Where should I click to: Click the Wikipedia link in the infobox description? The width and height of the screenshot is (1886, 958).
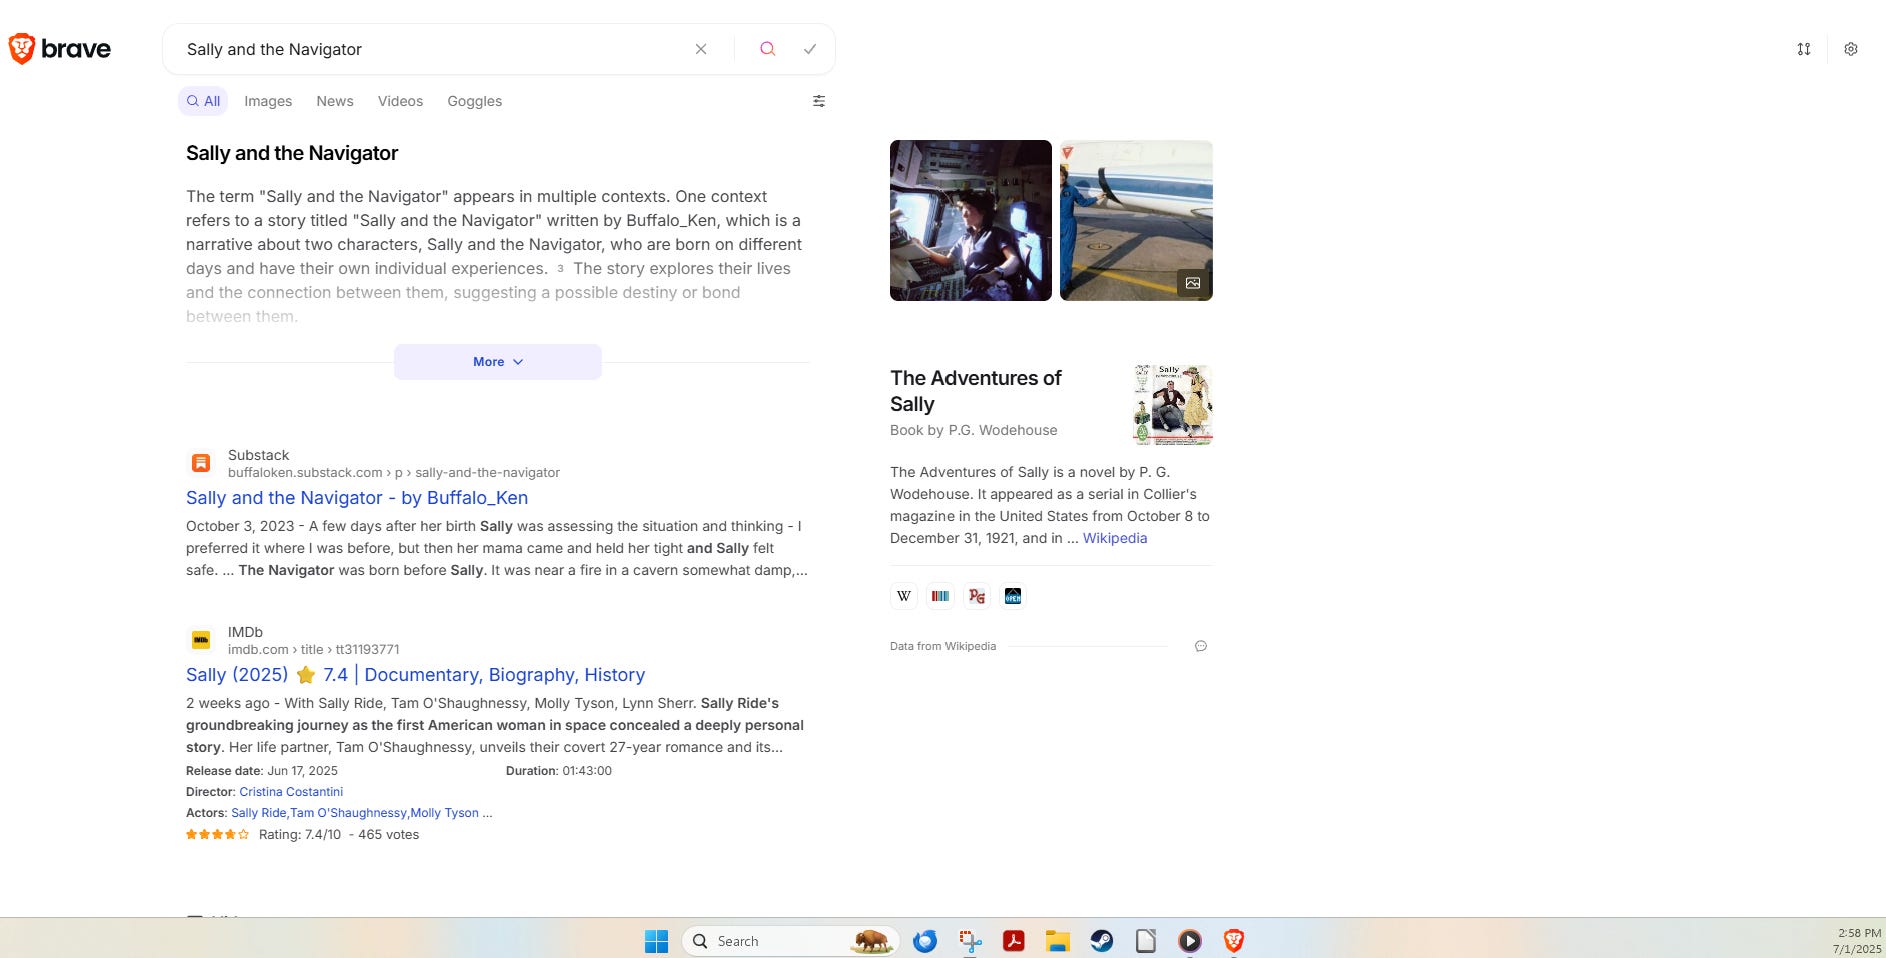tap(1115, 538)
